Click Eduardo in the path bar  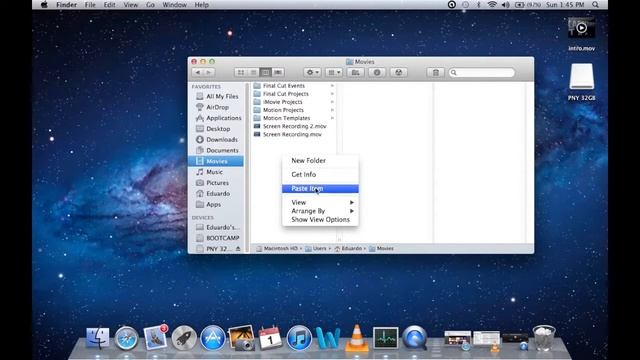pyautogui.click(x=348, y=248)
